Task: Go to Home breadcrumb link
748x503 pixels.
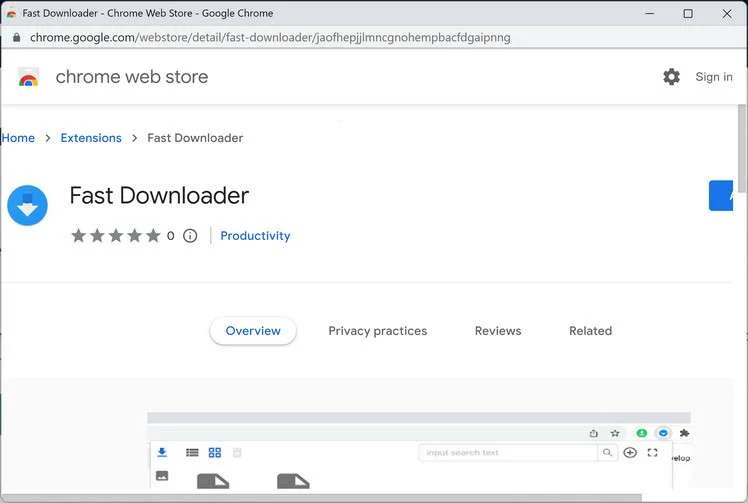Action: click(x=18, y=138)
